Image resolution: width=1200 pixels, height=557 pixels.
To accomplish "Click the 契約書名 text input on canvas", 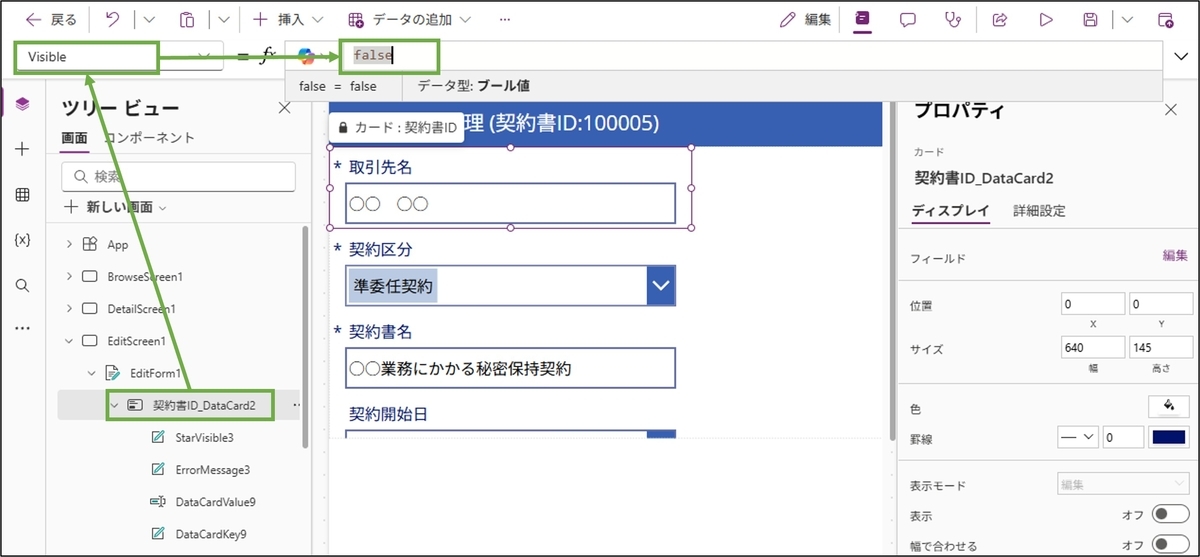I will pos(511,368).
